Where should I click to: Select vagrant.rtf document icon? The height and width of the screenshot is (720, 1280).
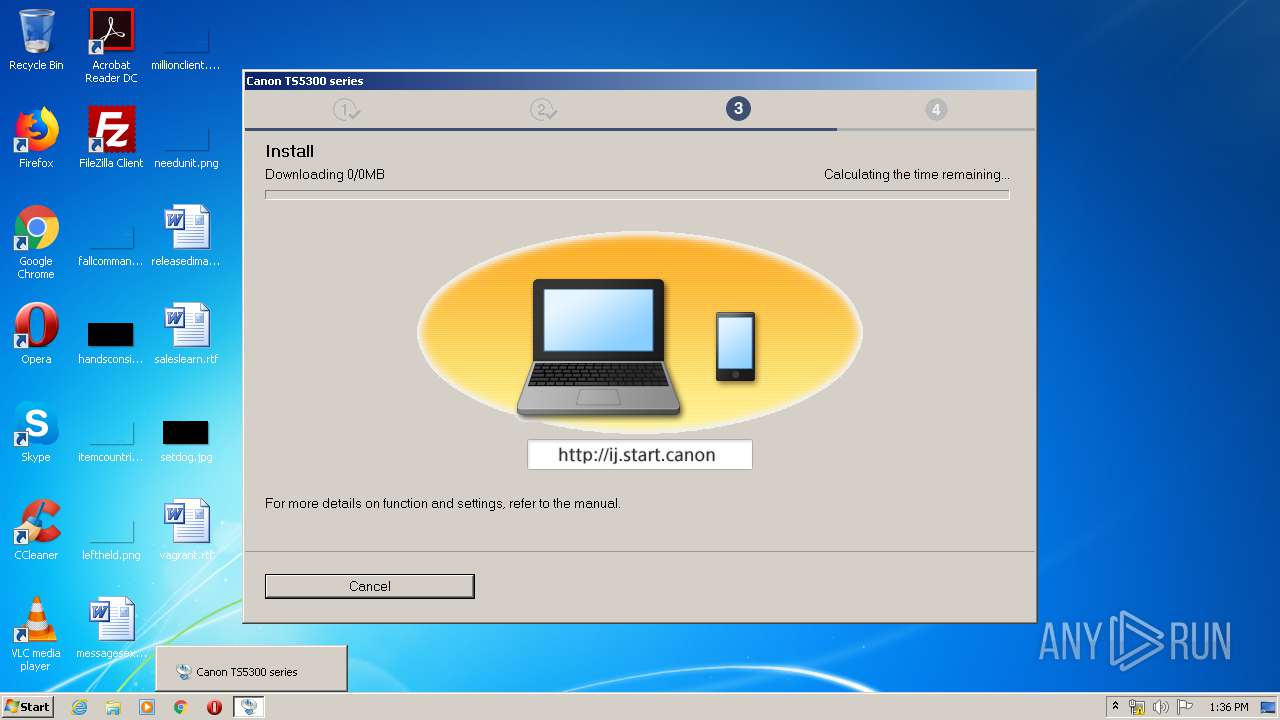(186, 530)
